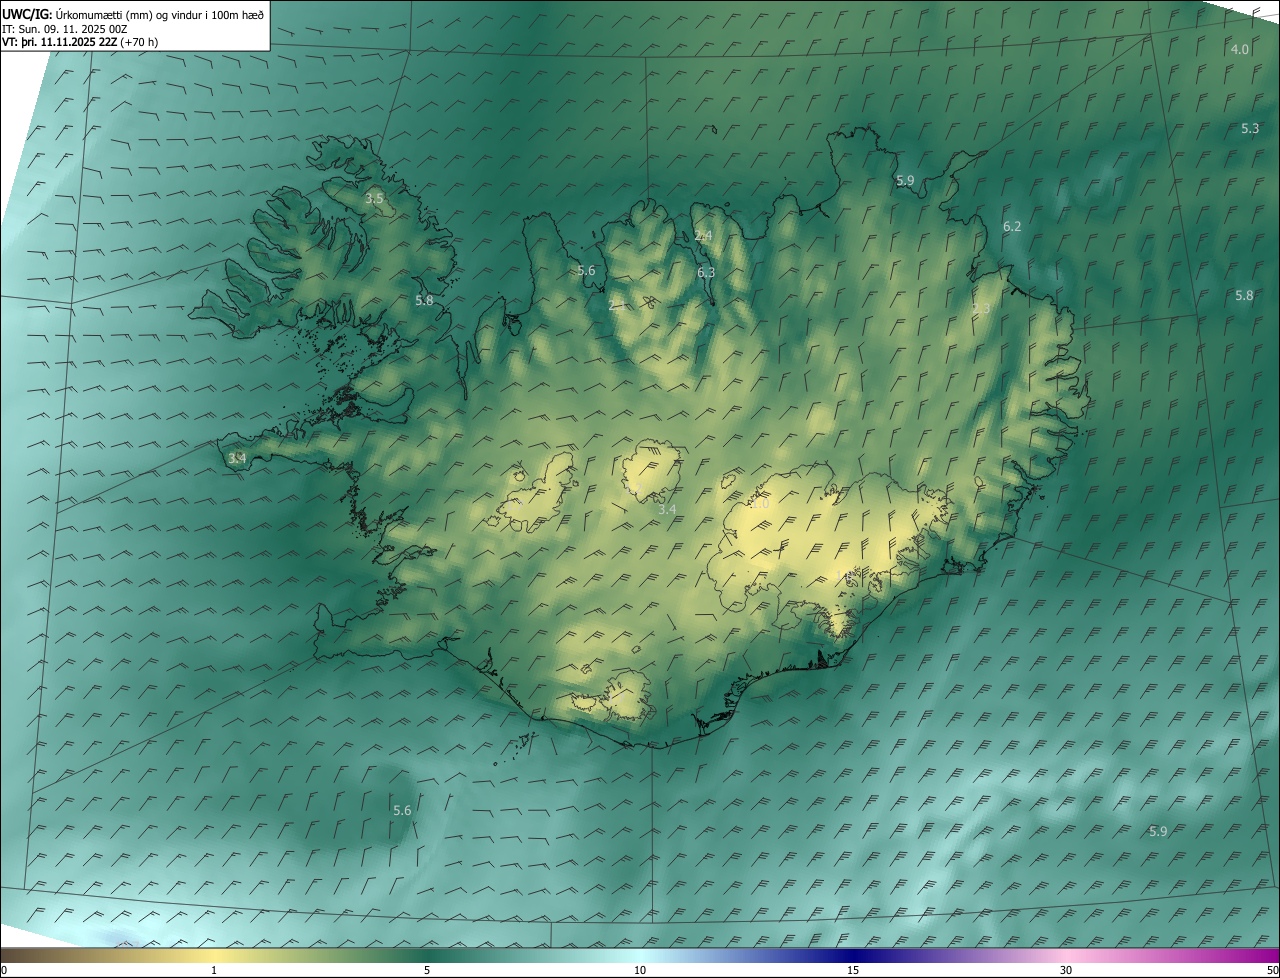Click the 2.4 value label in north Iceland

(703, 236)
